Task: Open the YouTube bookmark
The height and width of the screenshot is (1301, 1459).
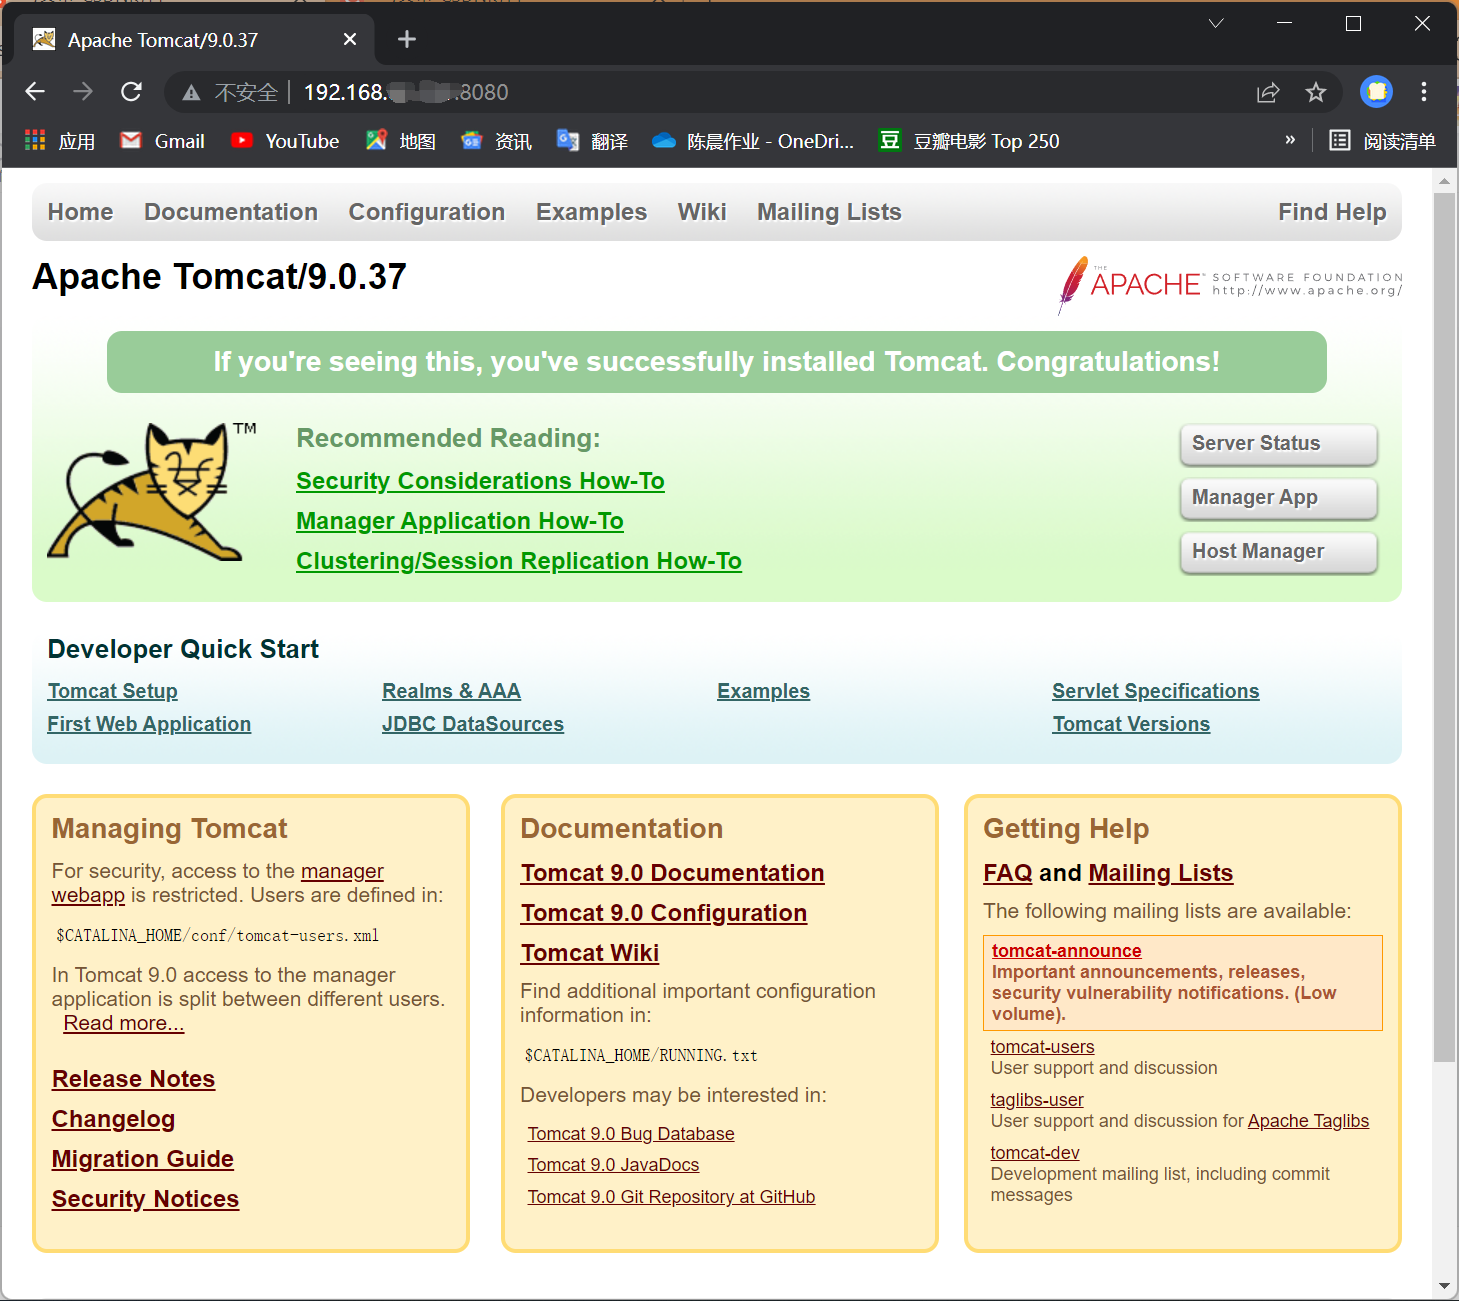Action: tap(285, 141)
